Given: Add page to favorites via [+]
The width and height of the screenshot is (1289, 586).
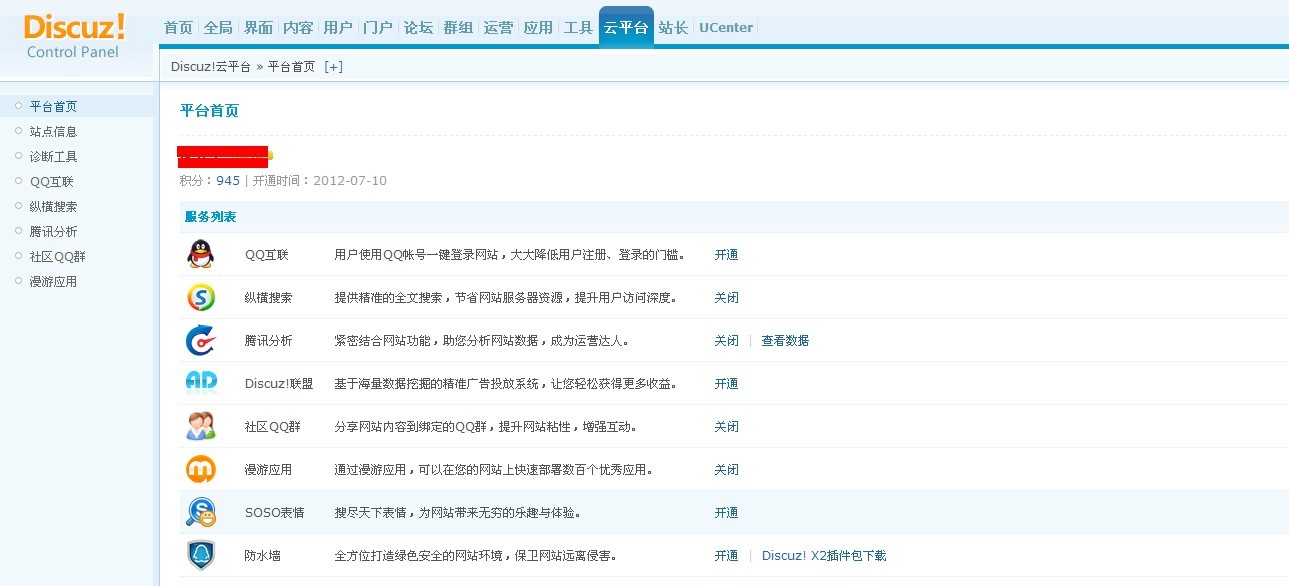Looking at the screenshot, I should click(x=333, y=67).
